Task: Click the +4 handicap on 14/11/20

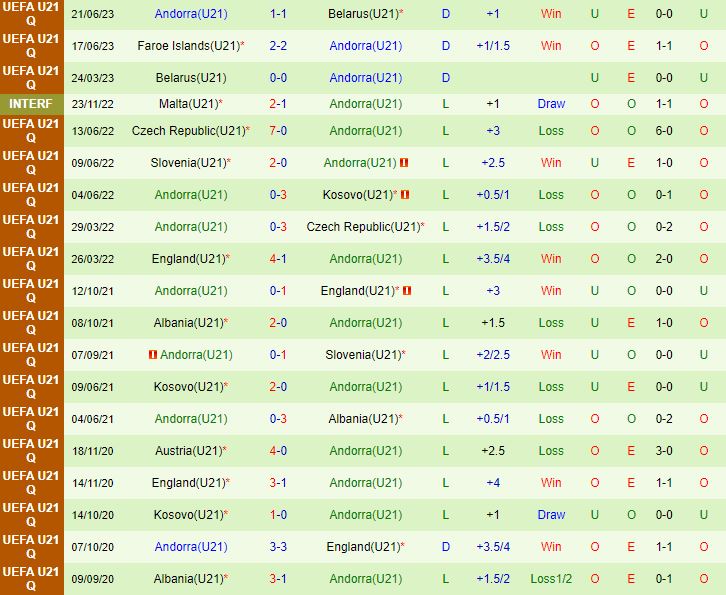Action: (x=493, y=482)
